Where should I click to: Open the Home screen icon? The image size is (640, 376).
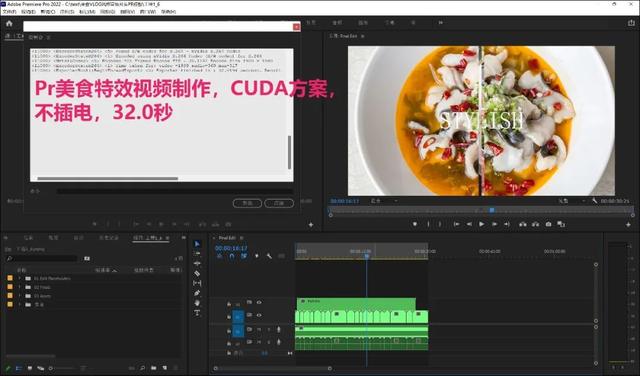(9, 23)
